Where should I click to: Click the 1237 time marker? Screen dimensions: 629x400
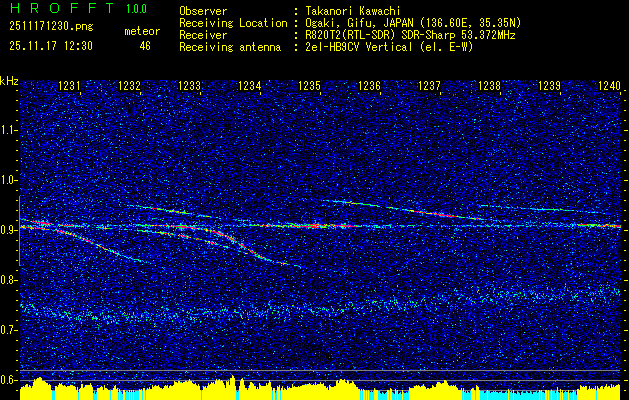coord(429,86)
